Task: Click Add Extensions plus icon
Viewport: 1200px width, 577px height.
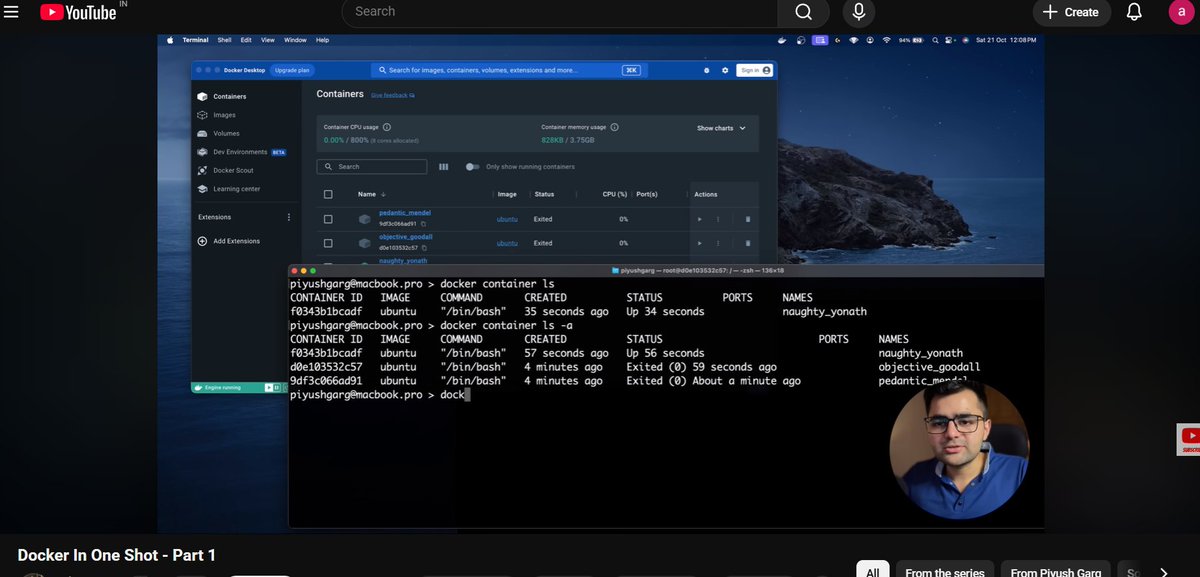Action: click(202, 241)
